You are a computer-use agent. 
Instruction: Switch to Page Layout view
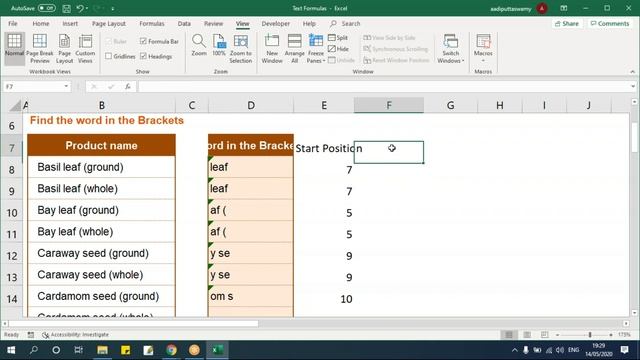point(64,49)
